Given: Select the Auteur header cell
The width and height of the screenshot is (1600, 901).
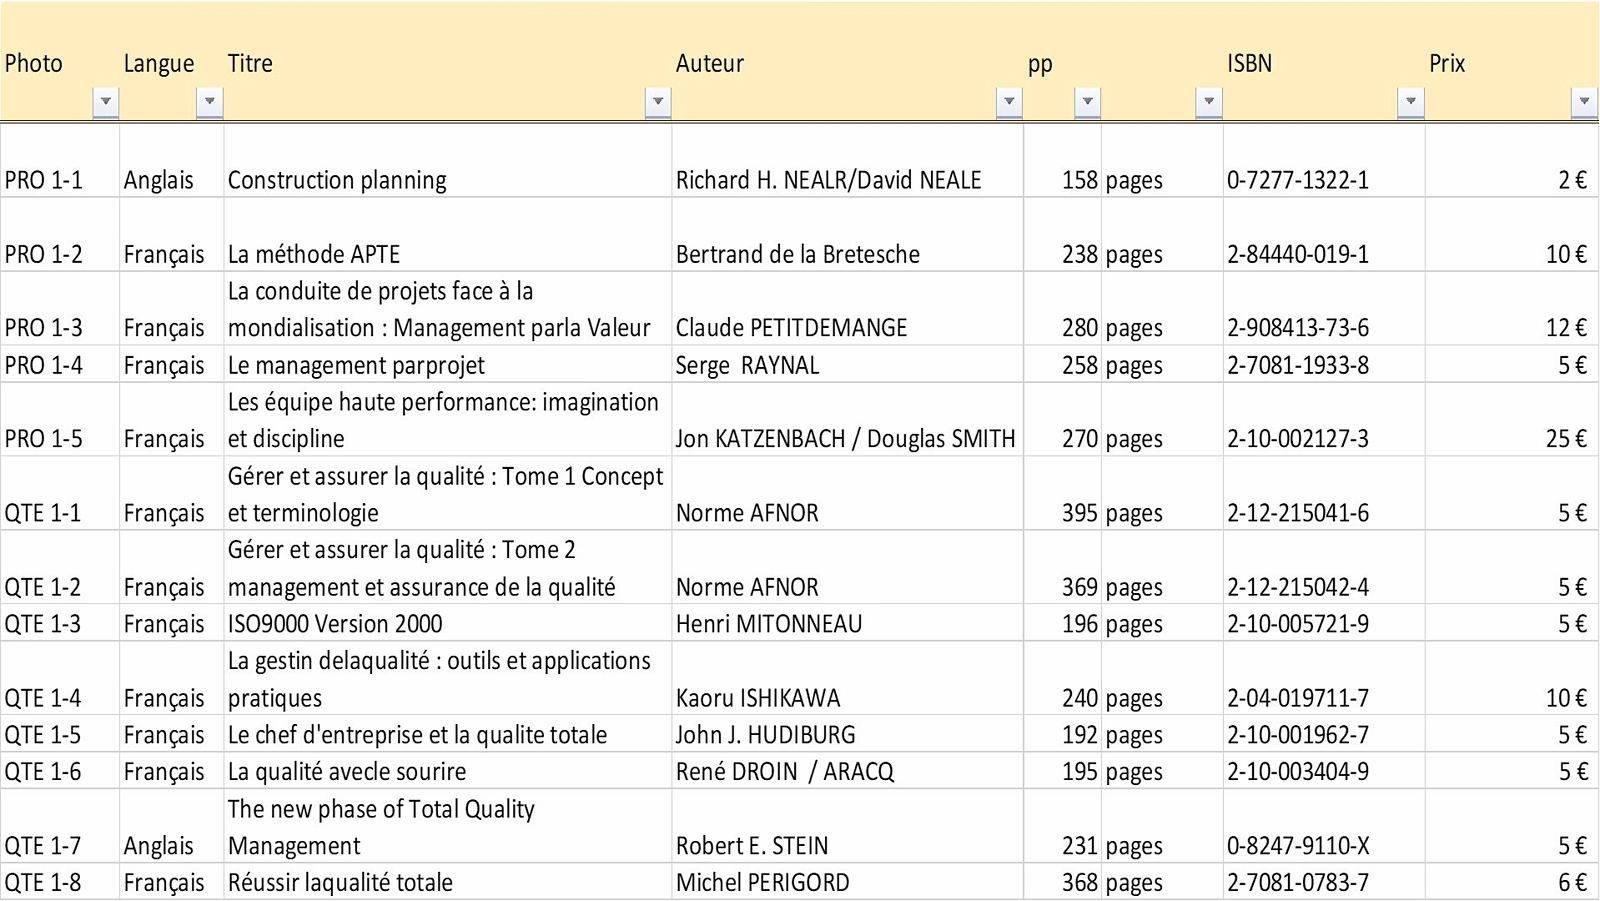Looking at the screenshot, I should click(848, 62).
